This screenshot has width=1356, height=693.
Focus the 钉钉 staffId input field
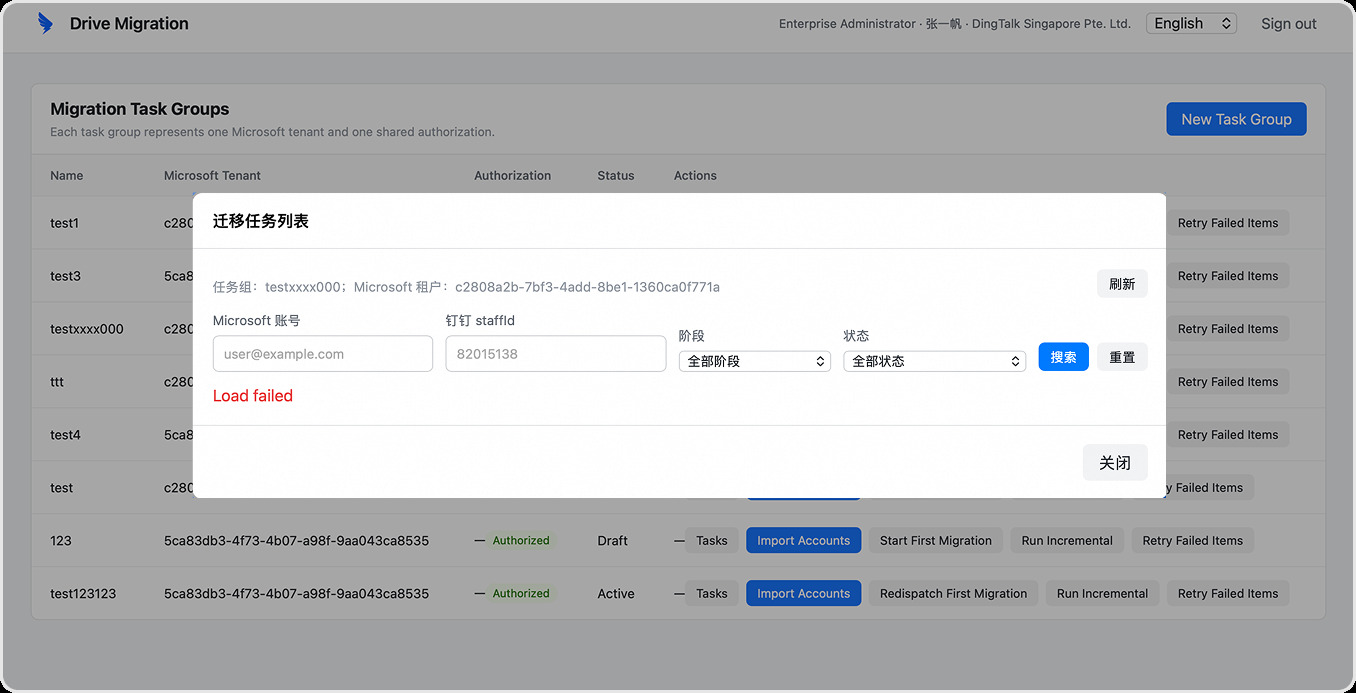click(x=556, y=354)
